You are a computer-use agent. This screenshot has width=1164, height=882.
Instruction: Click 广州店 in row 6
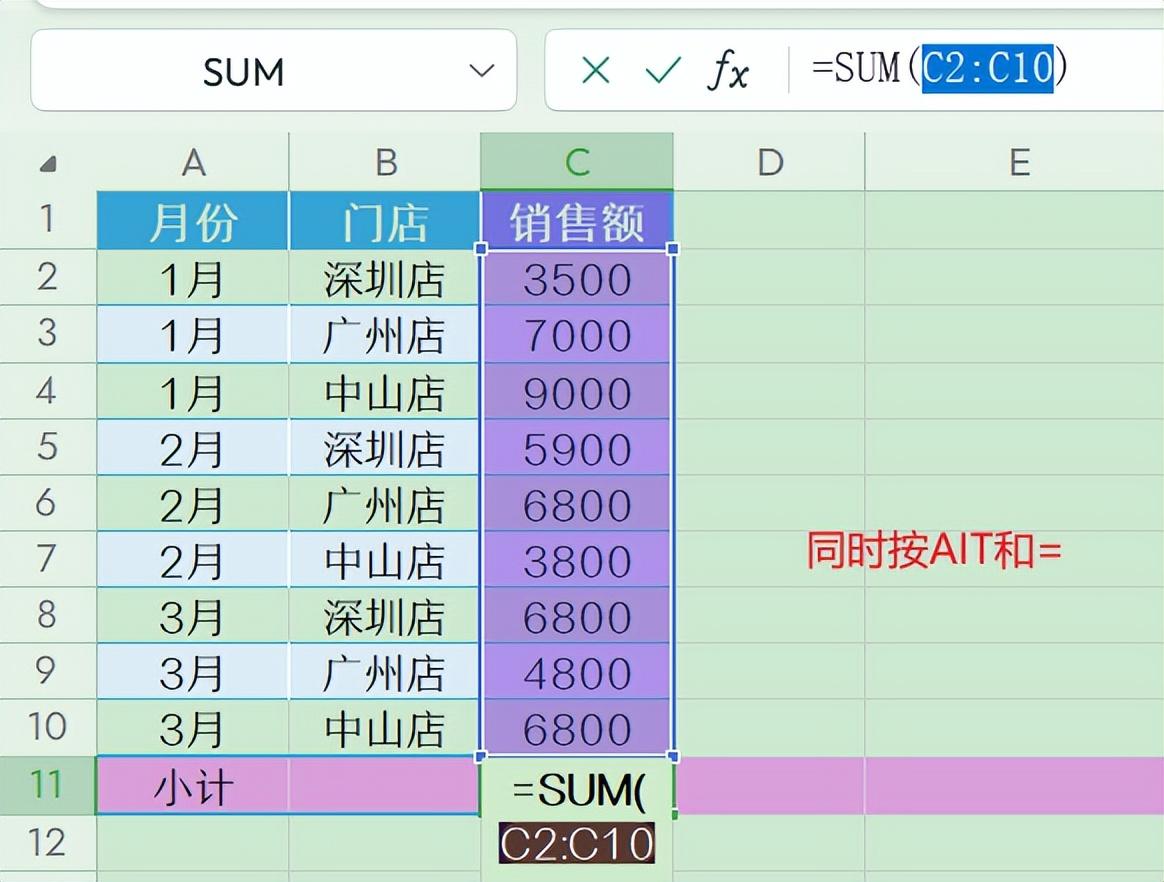[x=385, y=504]
